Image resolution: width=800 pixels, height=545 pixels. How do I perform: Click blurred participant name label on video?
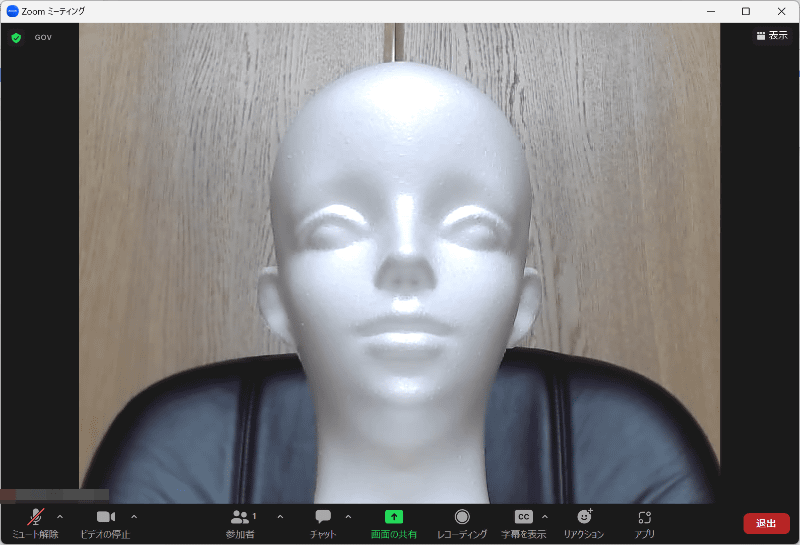(x=55, y=494)
